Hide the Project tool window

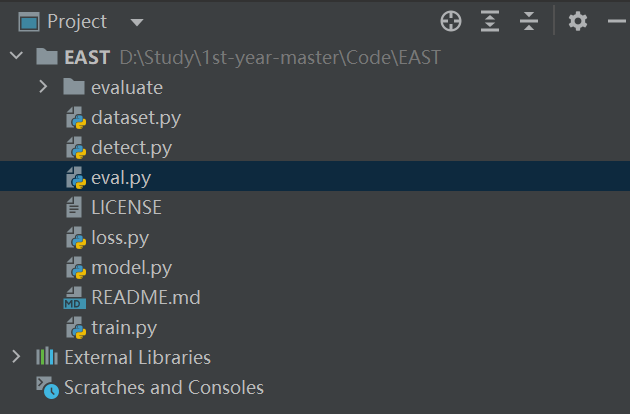click(x=616, y=21)
